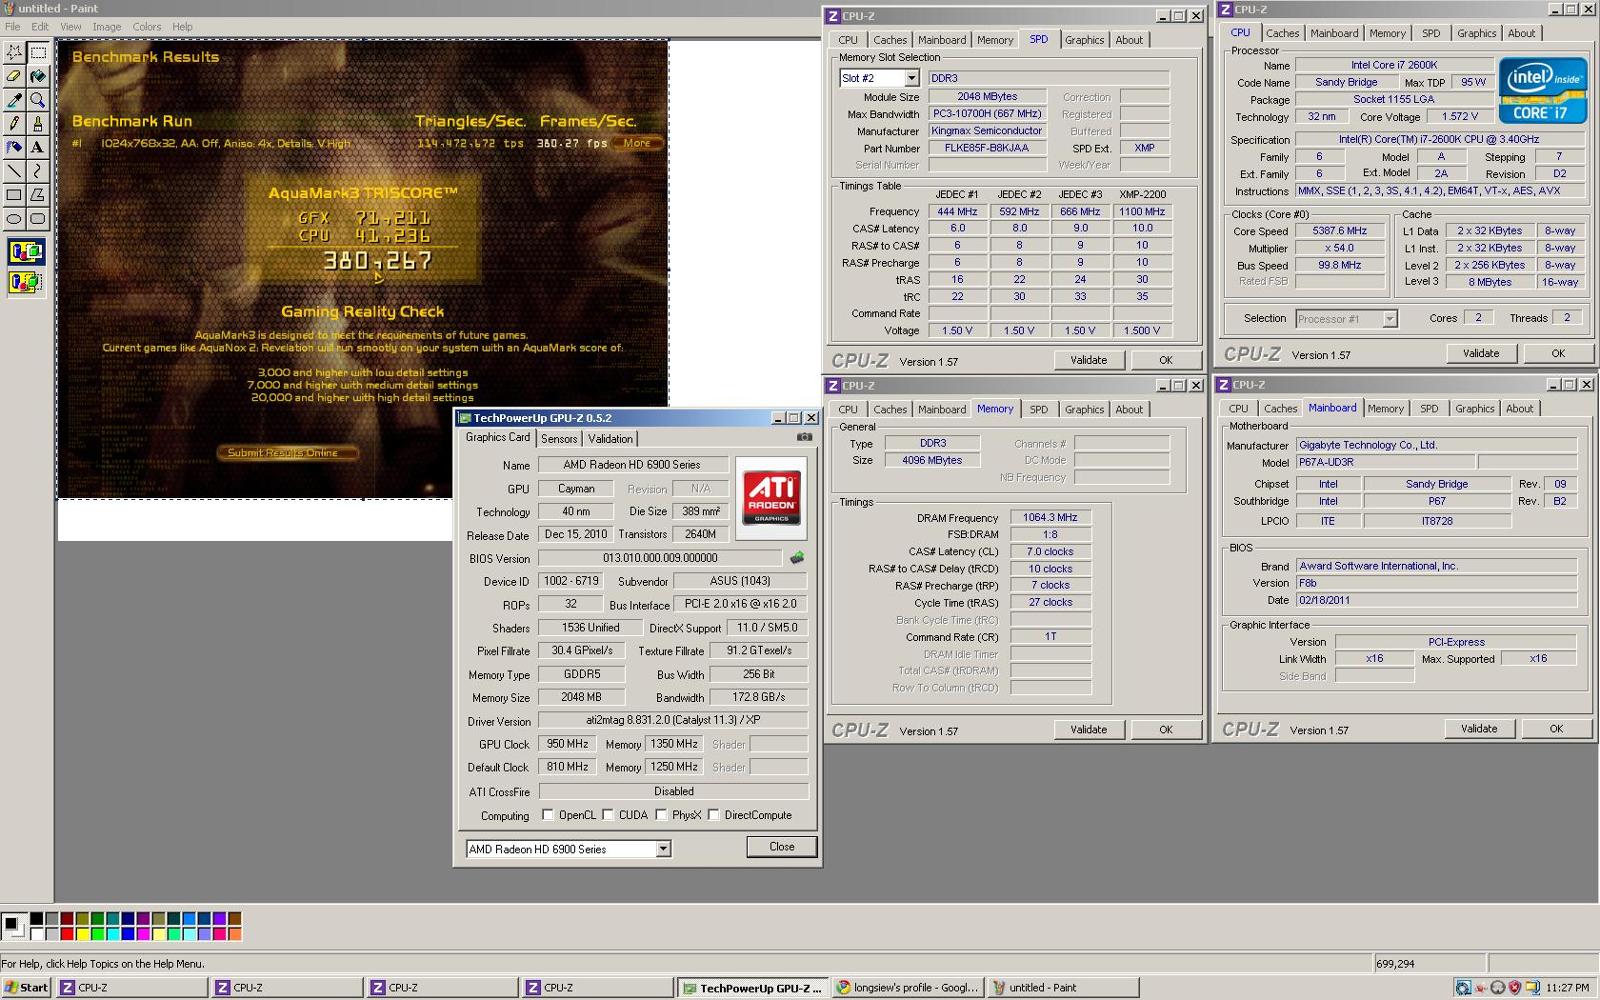Click the DRAM Frequency 1064.3 MHz value
Viewport: 1600px width, 1000px height.
[1050, 518]
